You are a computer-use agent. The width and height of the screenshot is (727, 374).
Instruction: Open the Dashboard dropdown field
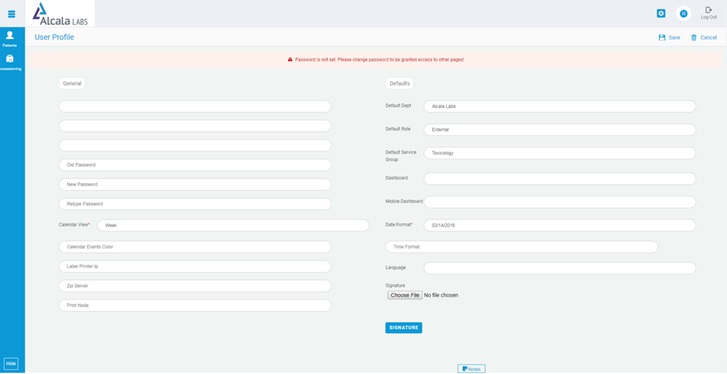560,178
